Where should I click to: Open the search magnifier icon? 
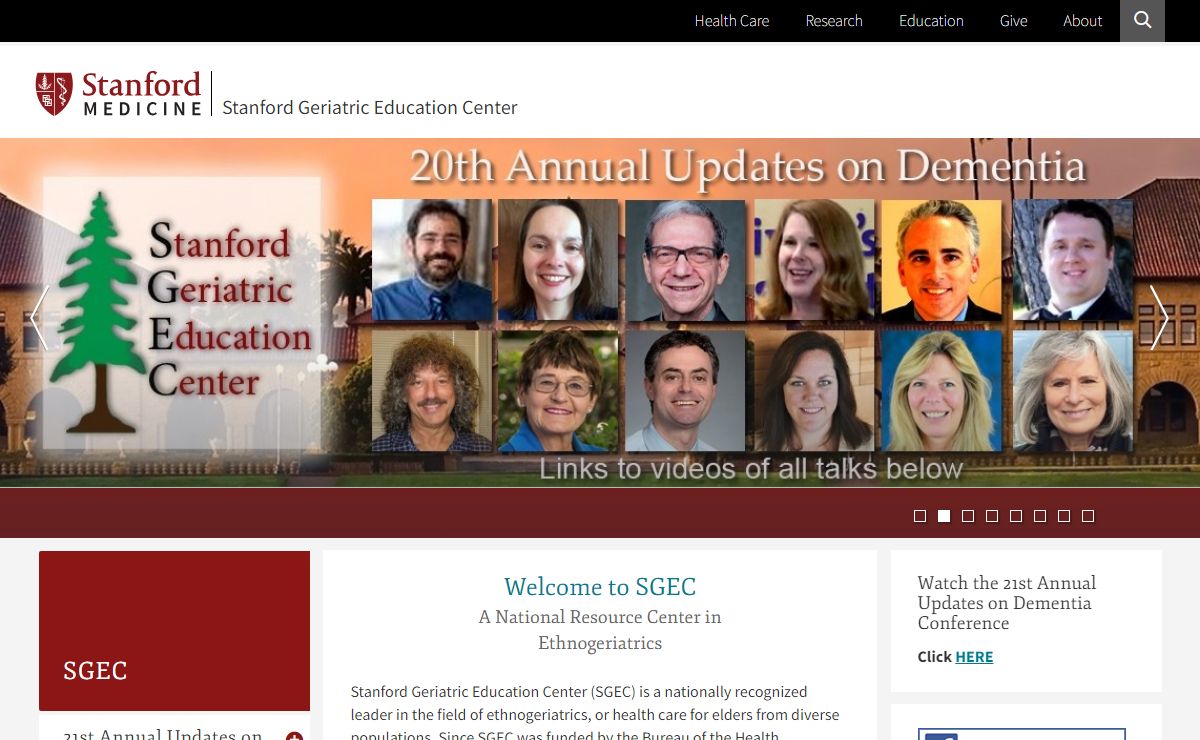click(x=1142, y=20)
